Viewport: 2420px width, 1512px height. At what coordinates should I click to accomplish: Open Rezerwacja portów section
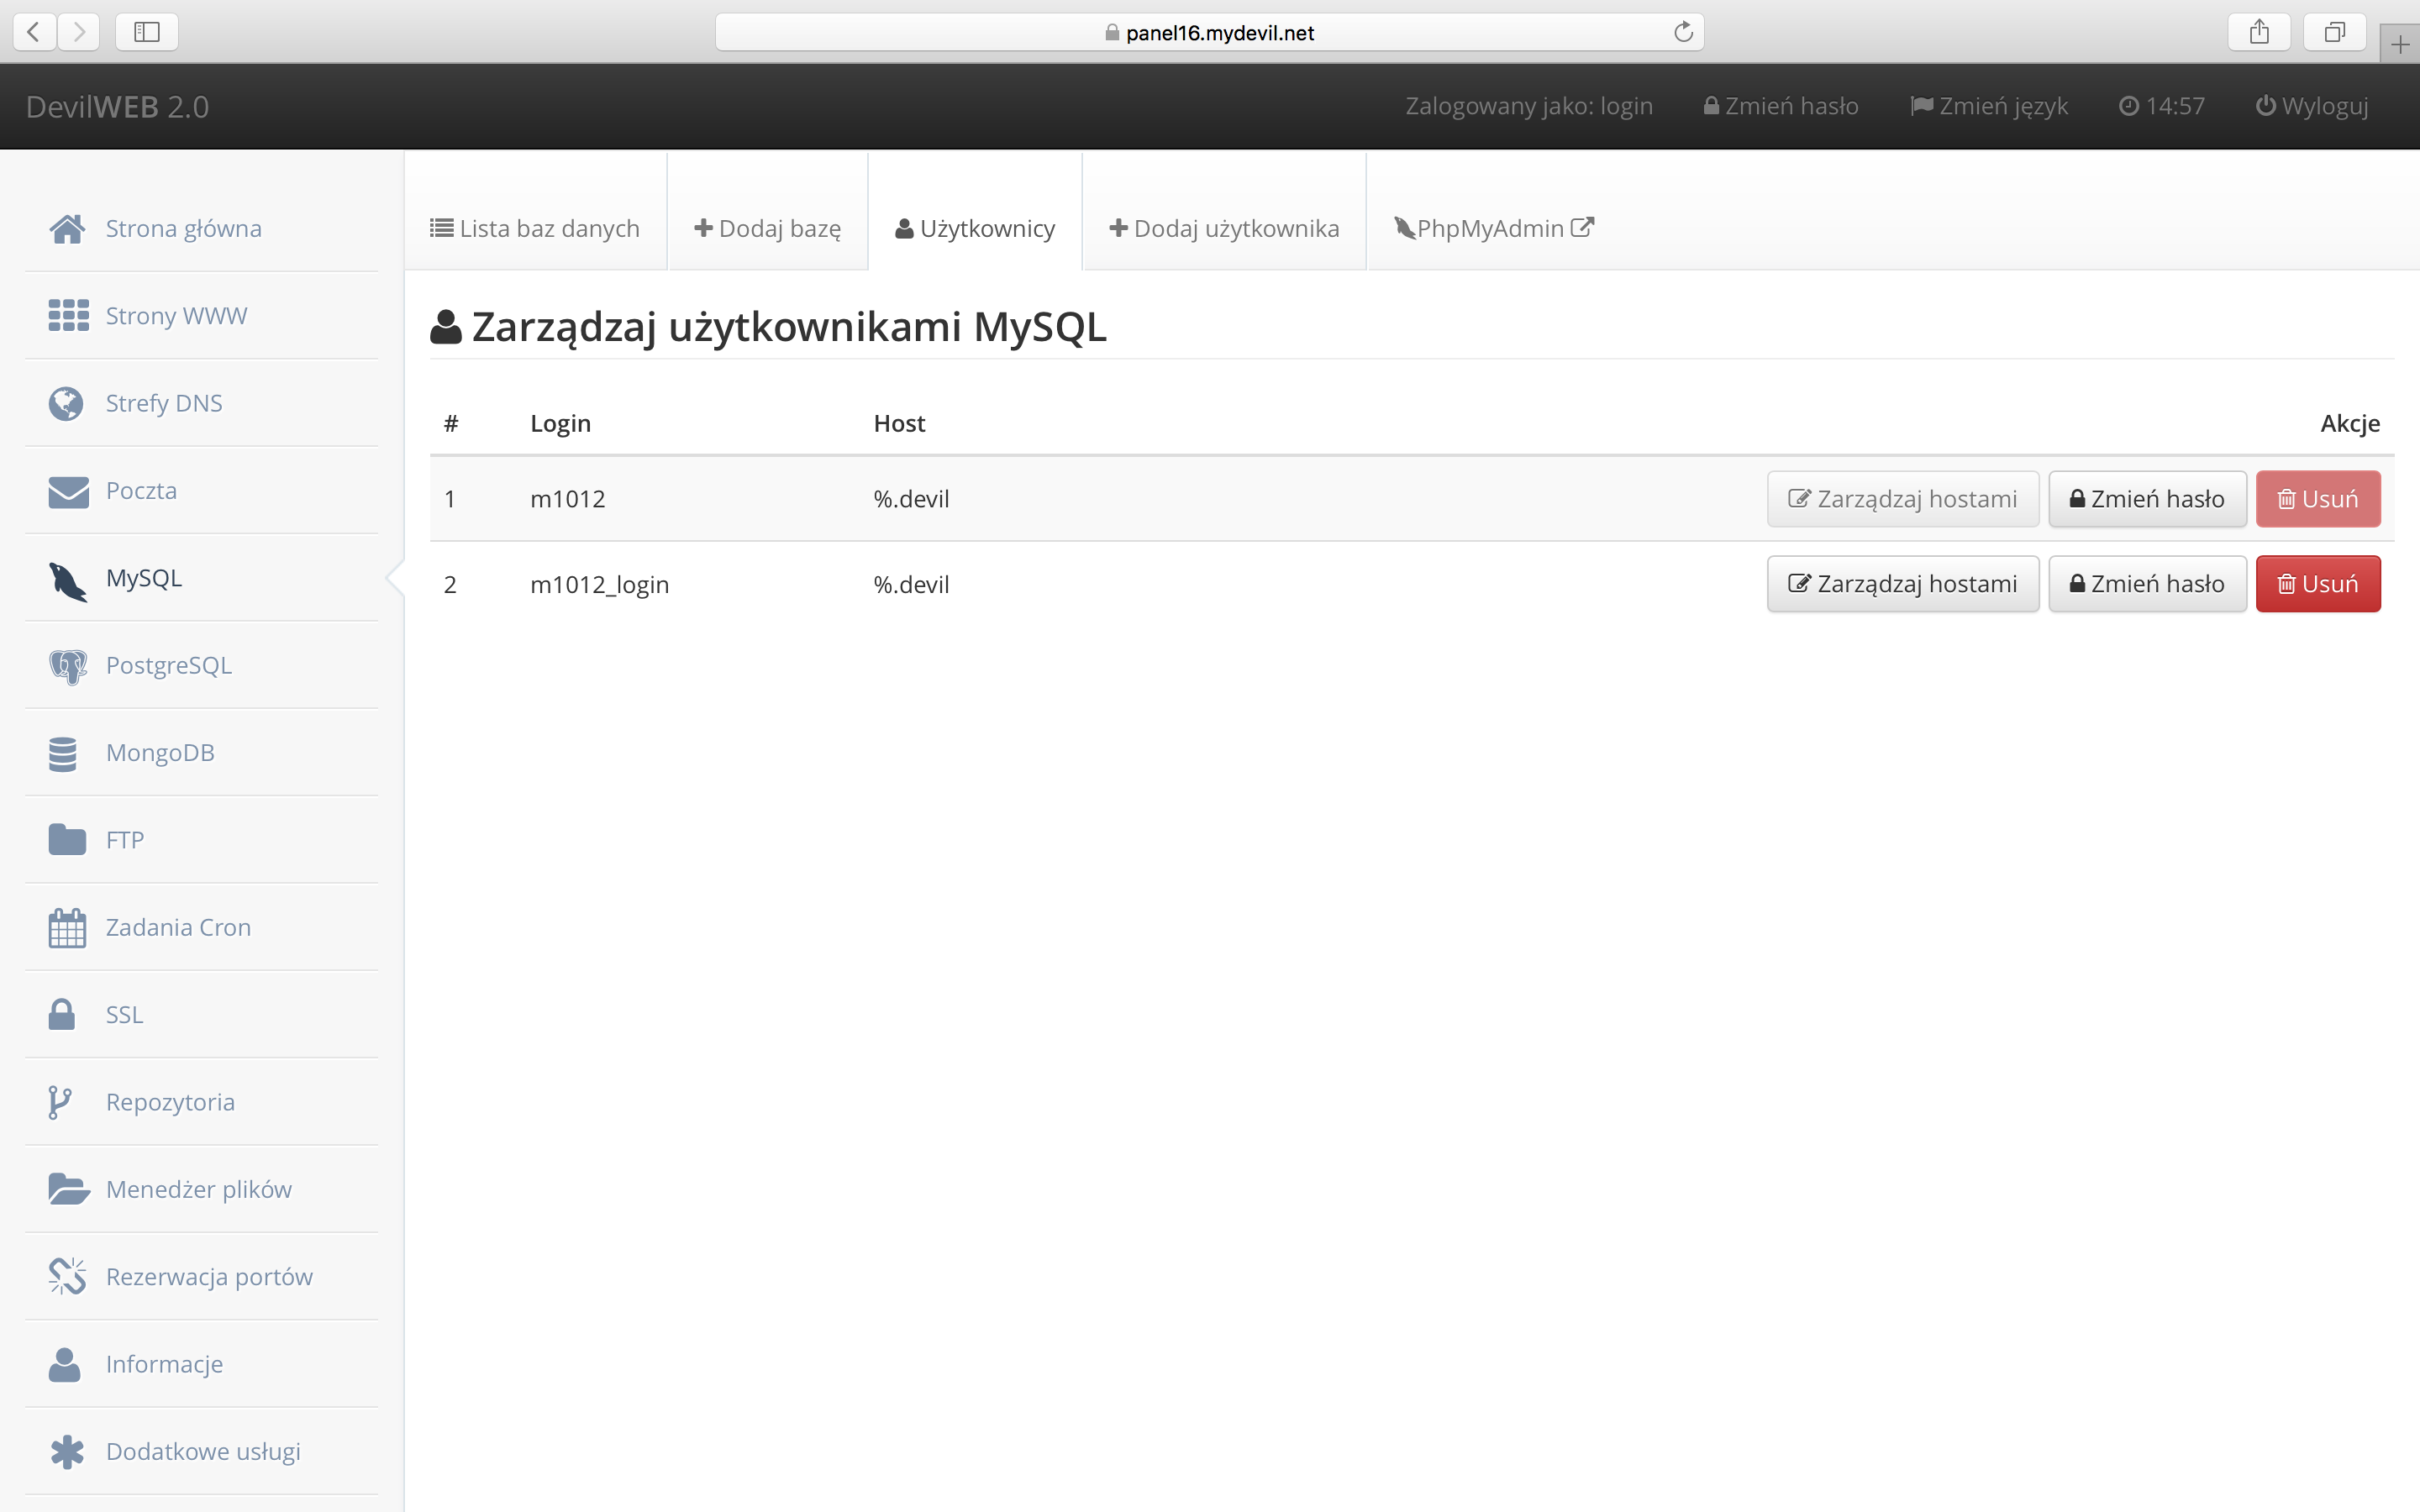click(x=209, y=1276)
